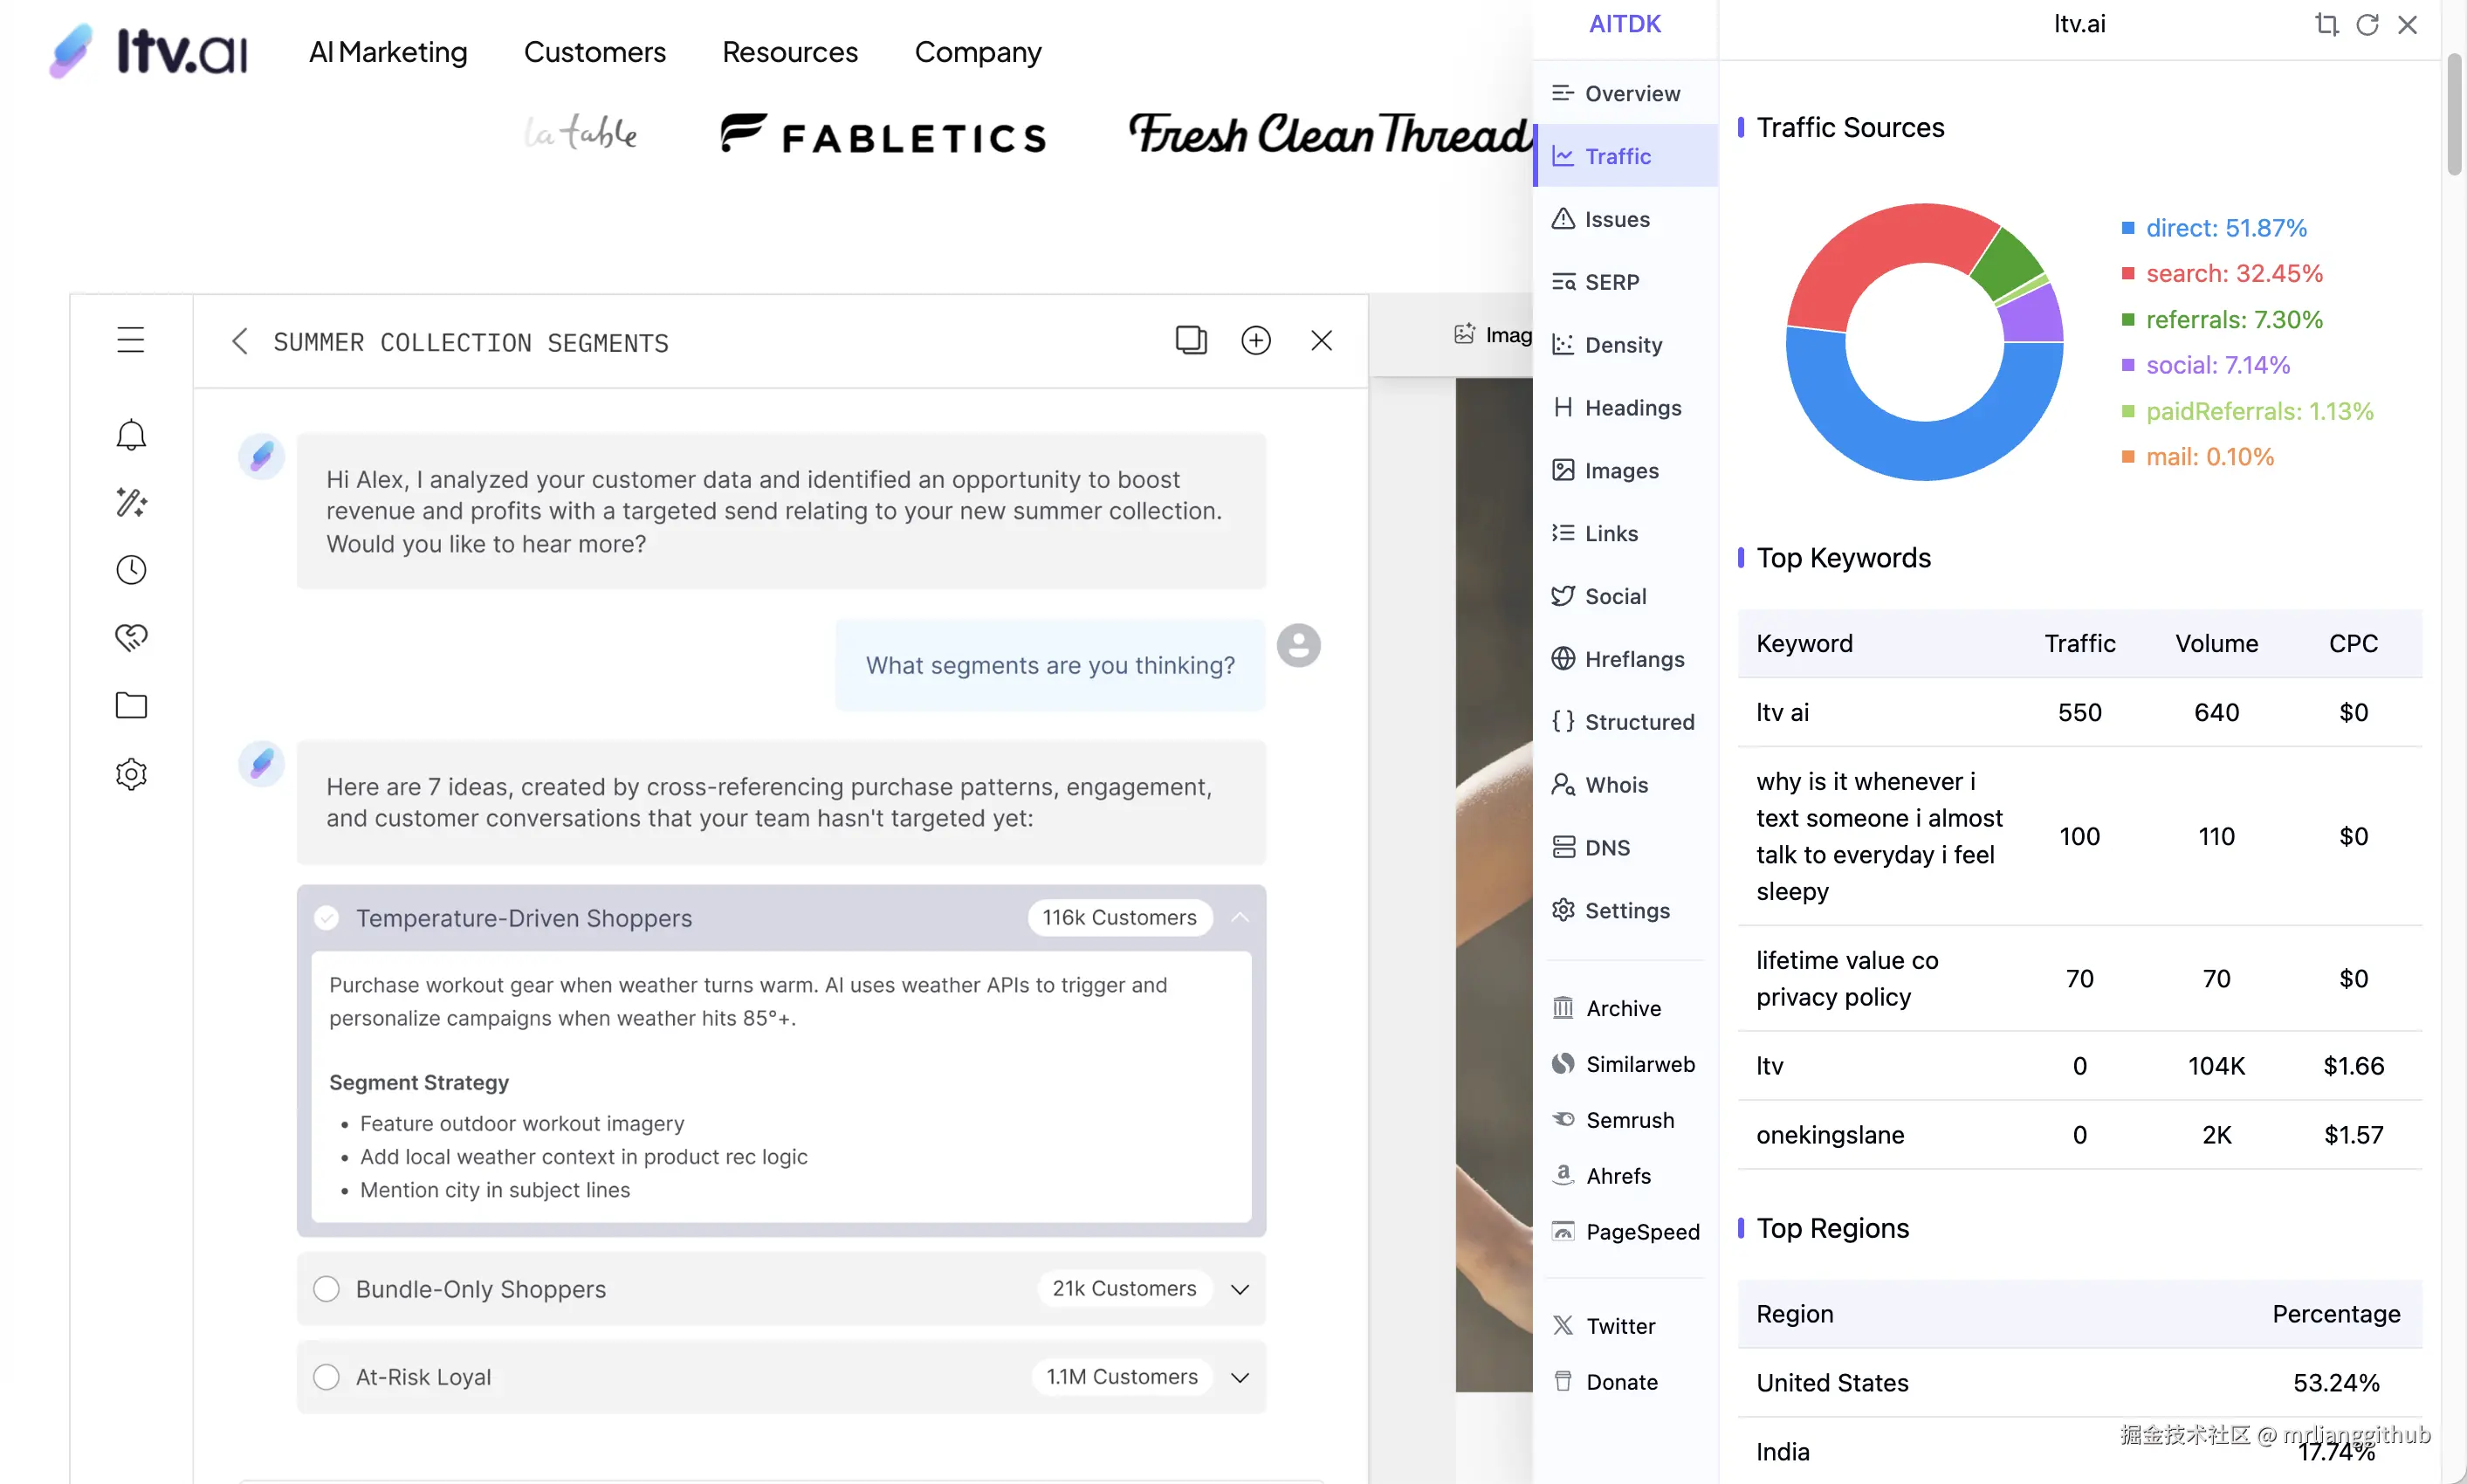Click the PageSpeed link

(1641, 1232)
